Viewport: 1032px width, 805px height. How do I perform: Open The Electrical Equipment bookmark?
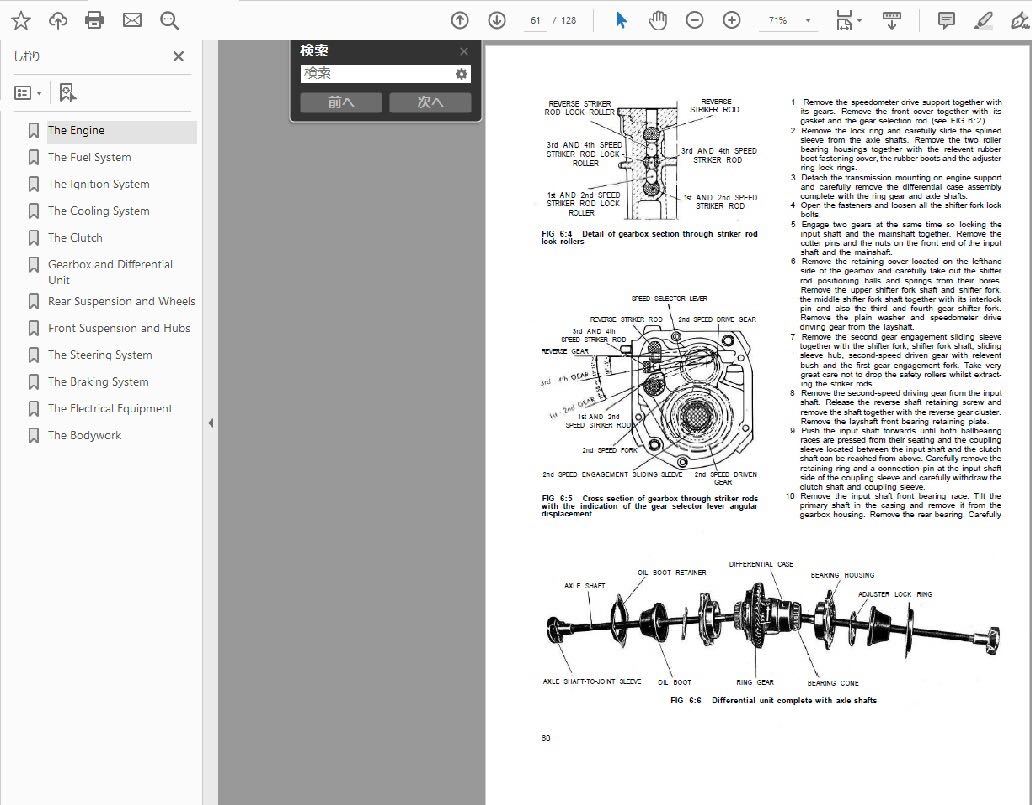point(110,409)
